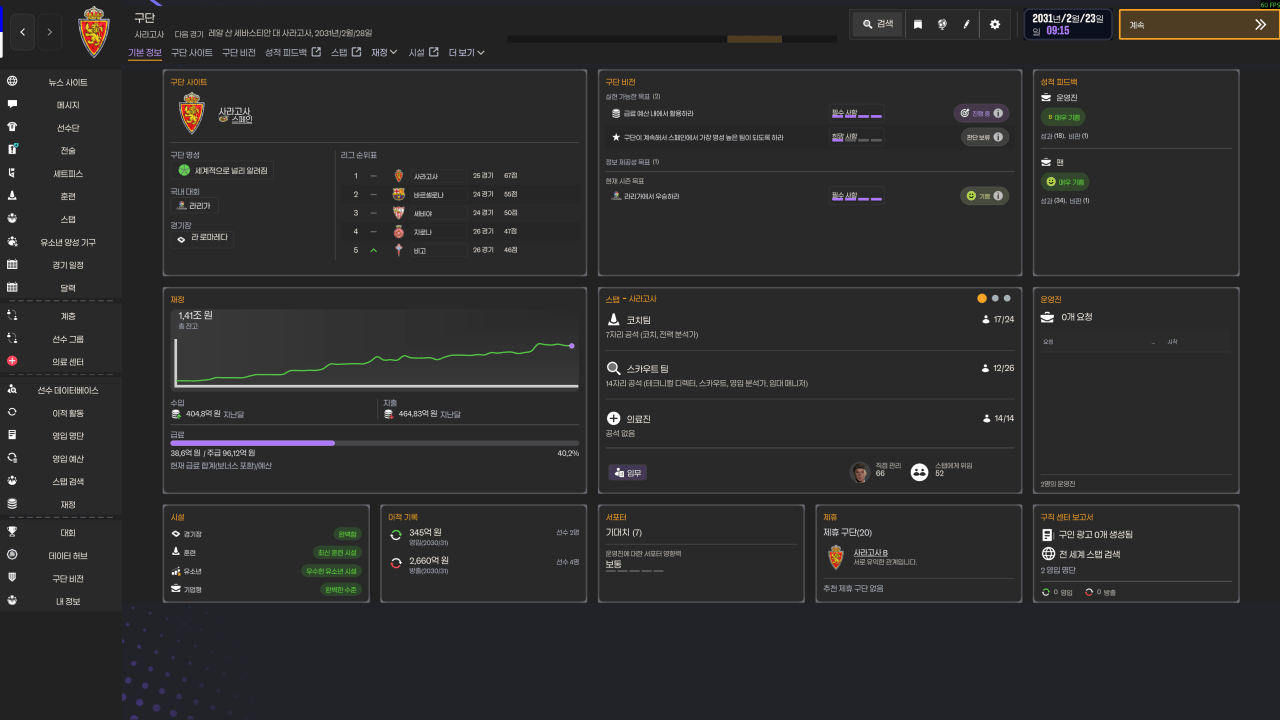
Task: Switch to the 구단 비전 tab
Action: [x=239, y=52]
